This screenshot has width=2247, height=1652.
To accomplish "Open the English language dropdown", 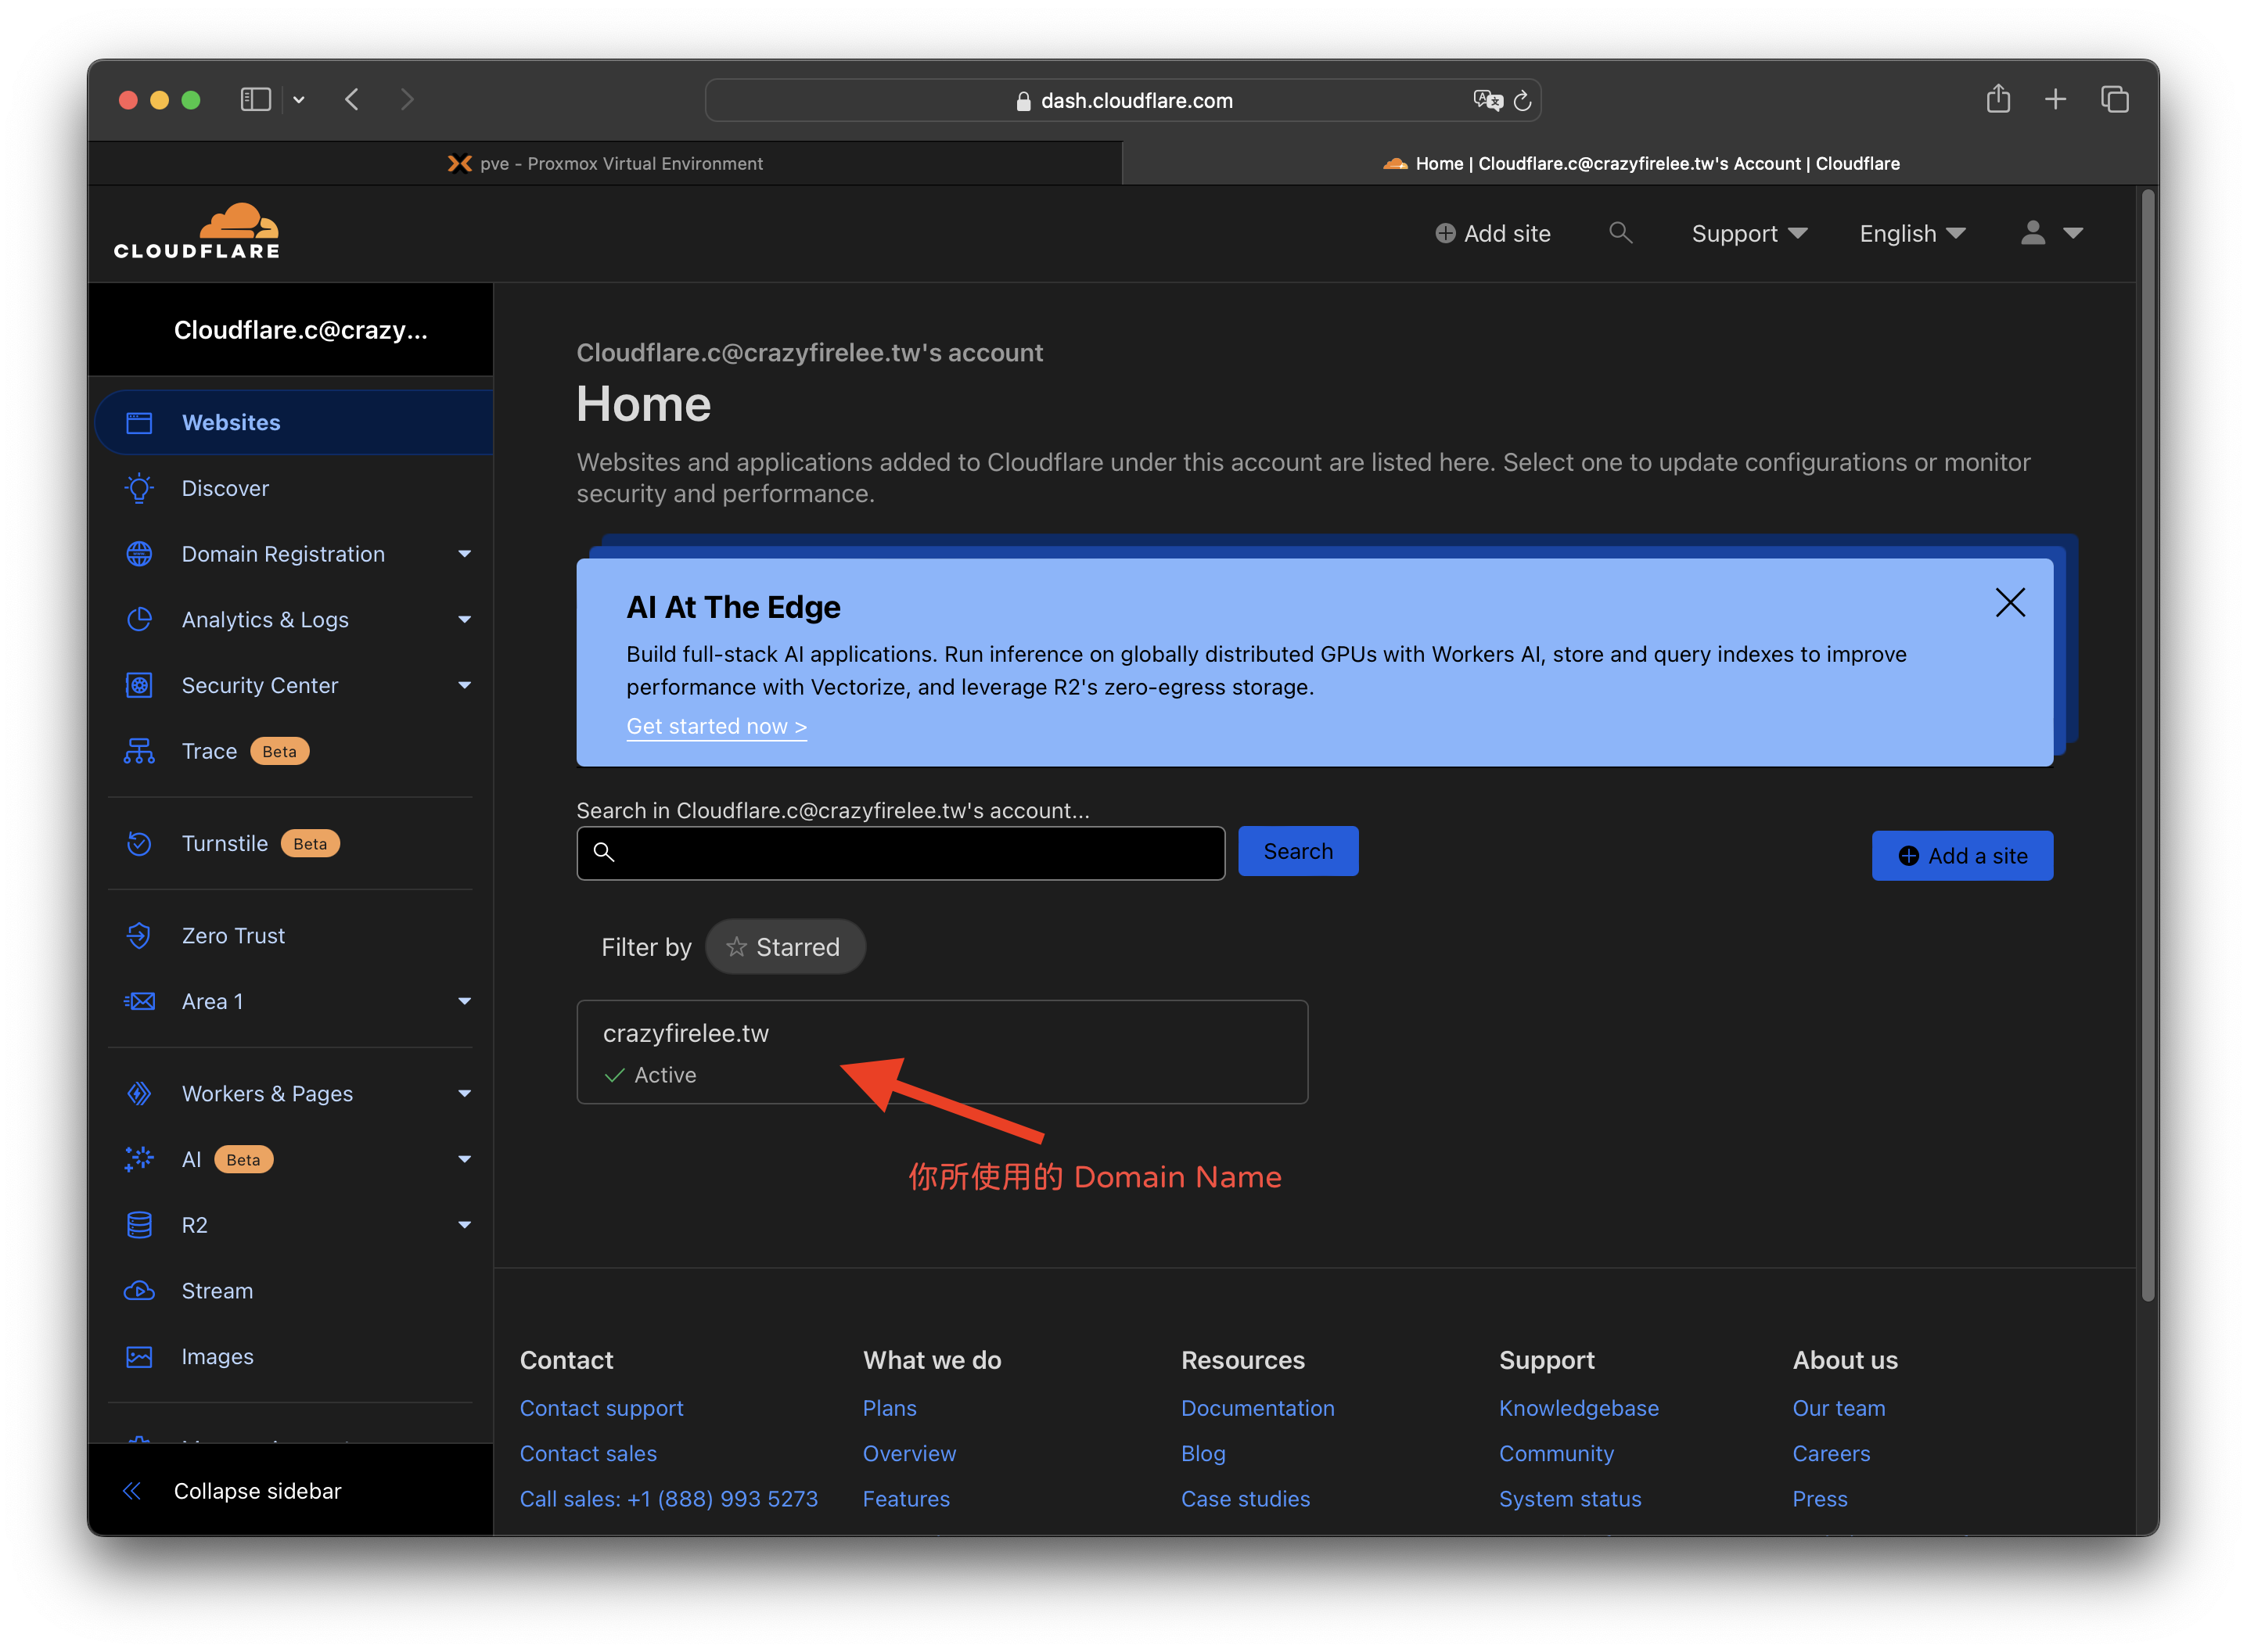I will 1911,233.
